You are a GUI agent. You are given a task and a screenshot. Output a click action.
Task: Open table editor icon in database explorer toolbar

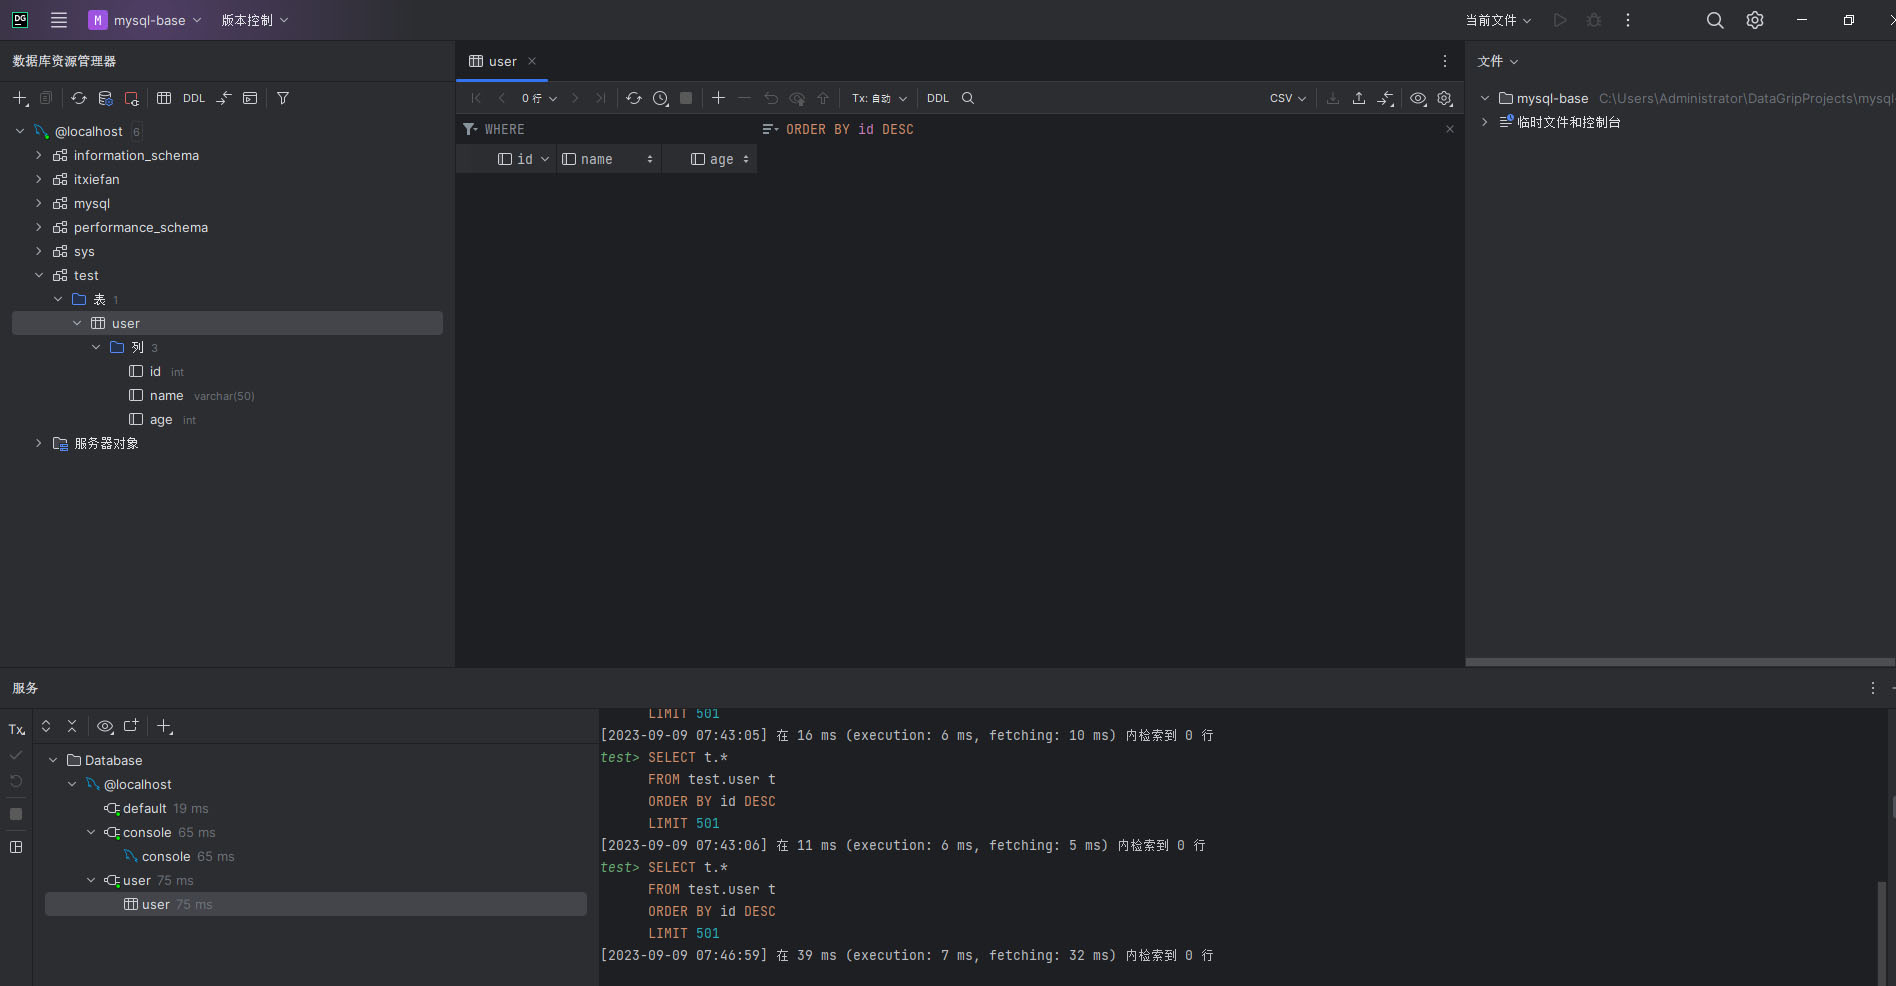164,98
